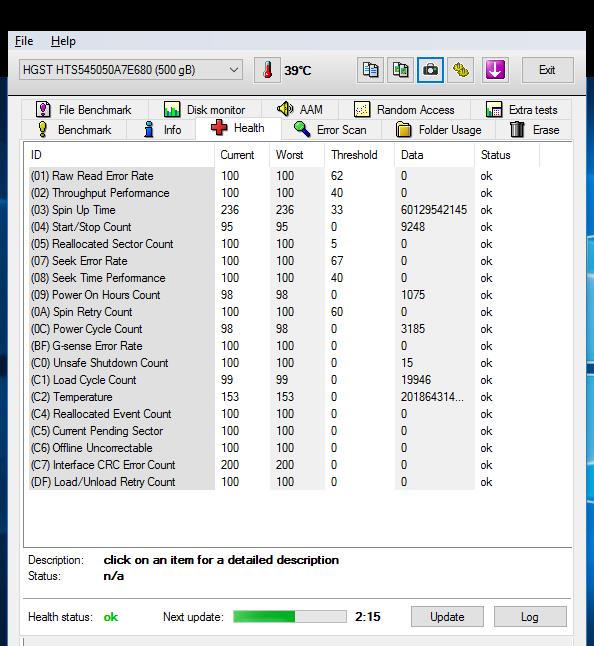Switch to the Benchmark tab
The image size is (594, 646).
tap(74, 130)
